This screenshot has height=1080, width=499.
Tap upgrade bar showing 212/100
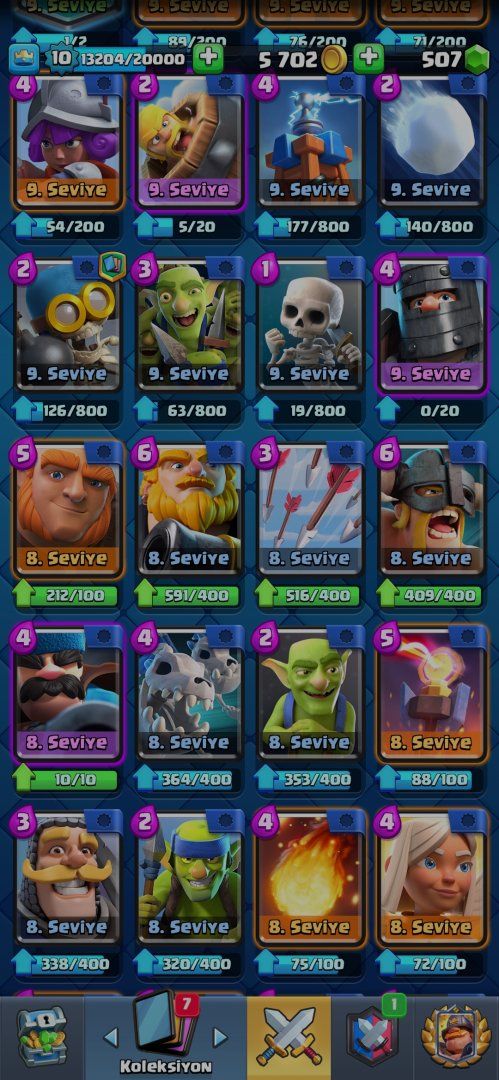pos(66,594)
